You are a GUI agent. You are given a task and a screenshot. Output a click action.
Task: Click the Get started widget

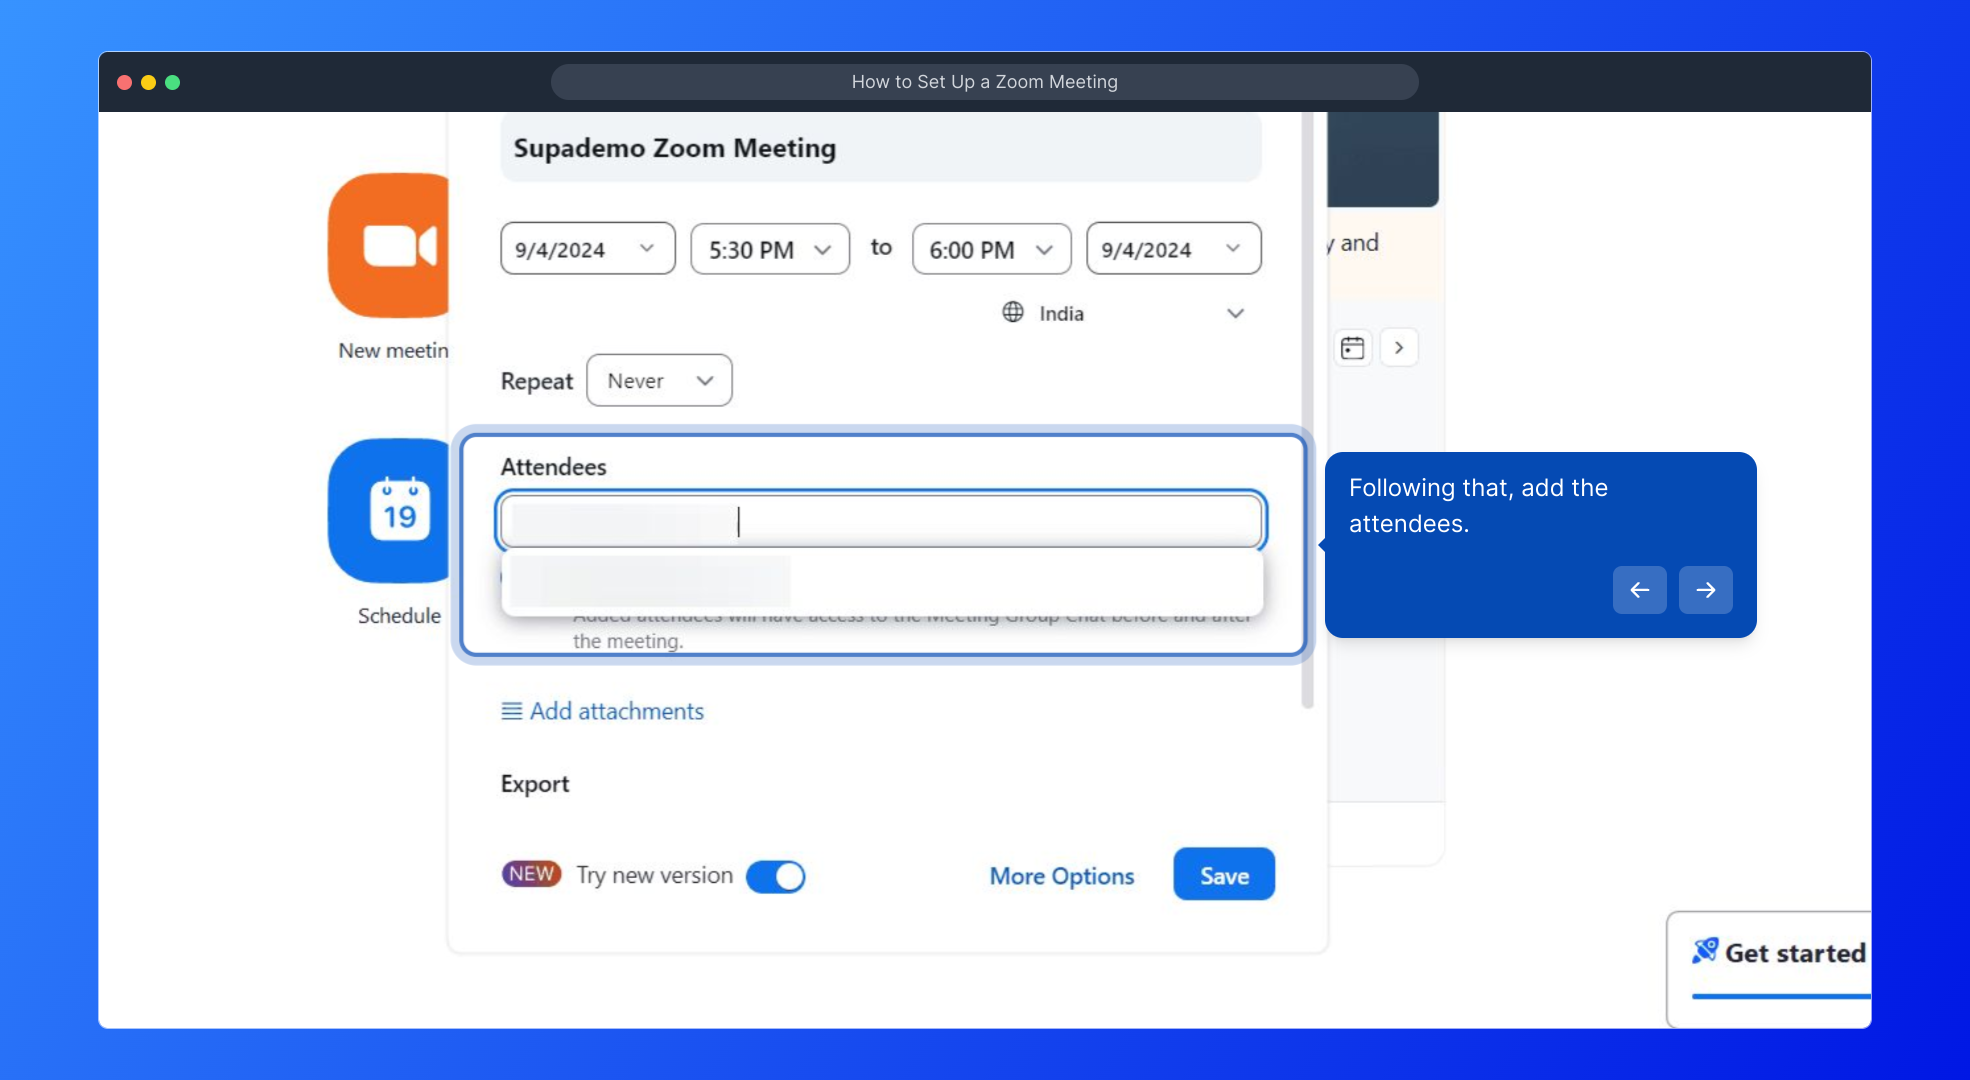[1780, 954]
